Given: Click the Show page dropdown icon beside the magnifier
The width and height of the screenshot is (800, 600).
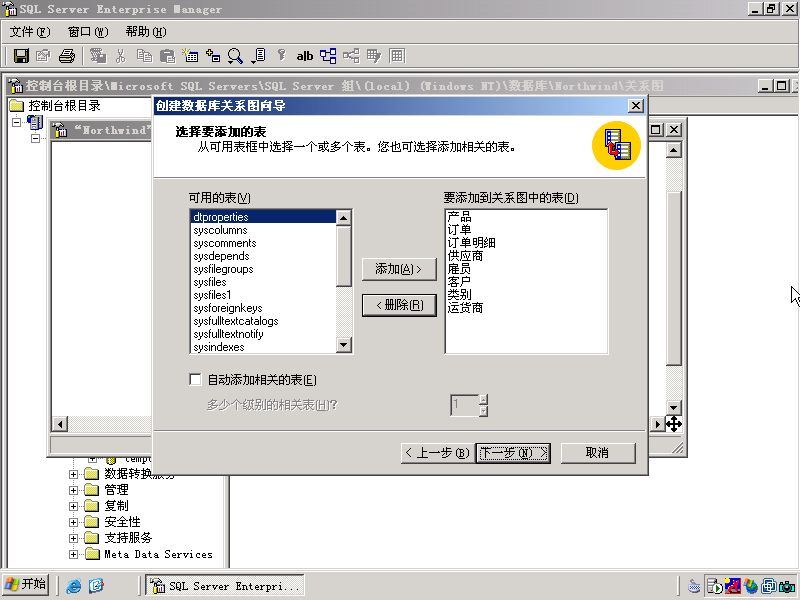Looking at the screenshot, I should [x=258, y=56].
